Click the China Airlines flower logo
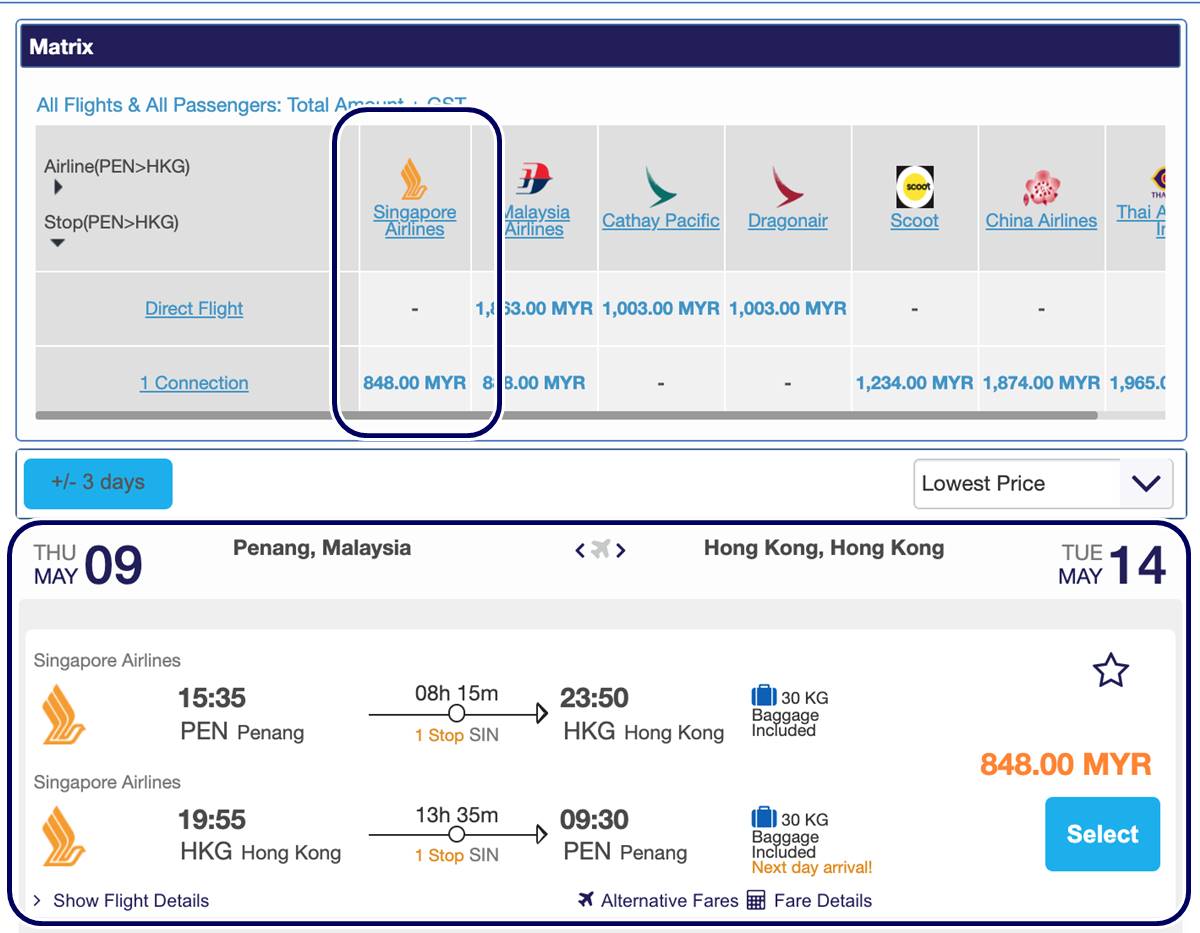1200x933 pixels. tap(1041, 187)
